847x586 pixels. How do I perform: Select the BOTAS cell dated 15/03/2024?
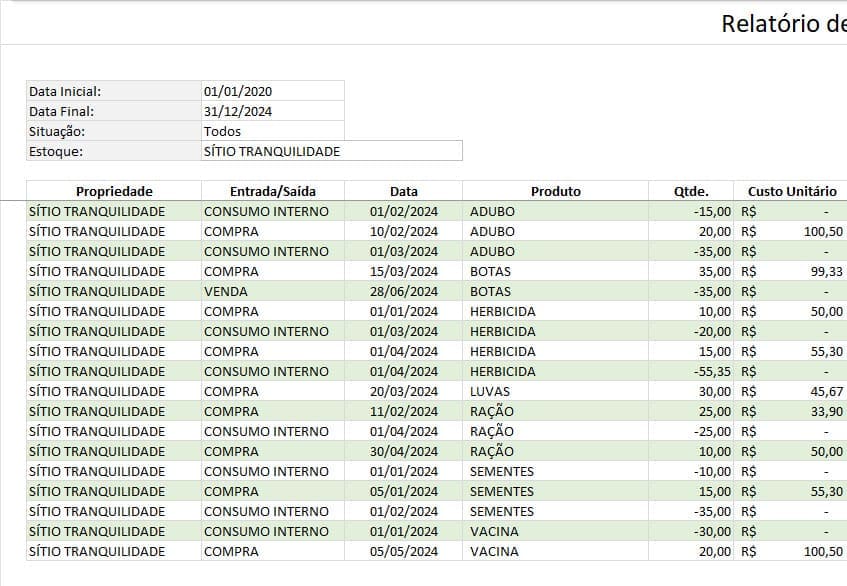(x=555, y=271)
